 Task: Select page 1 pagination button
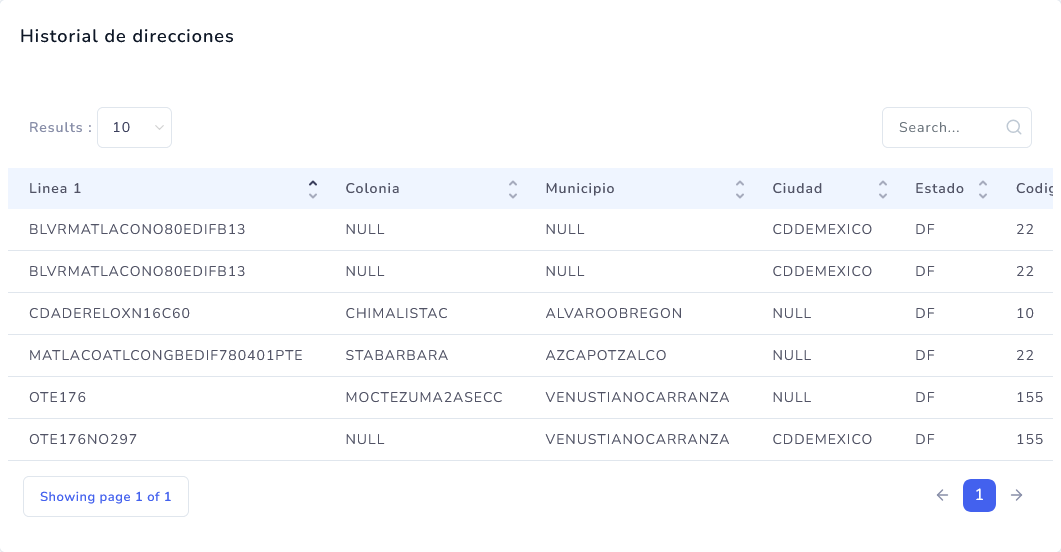point(979,495)
